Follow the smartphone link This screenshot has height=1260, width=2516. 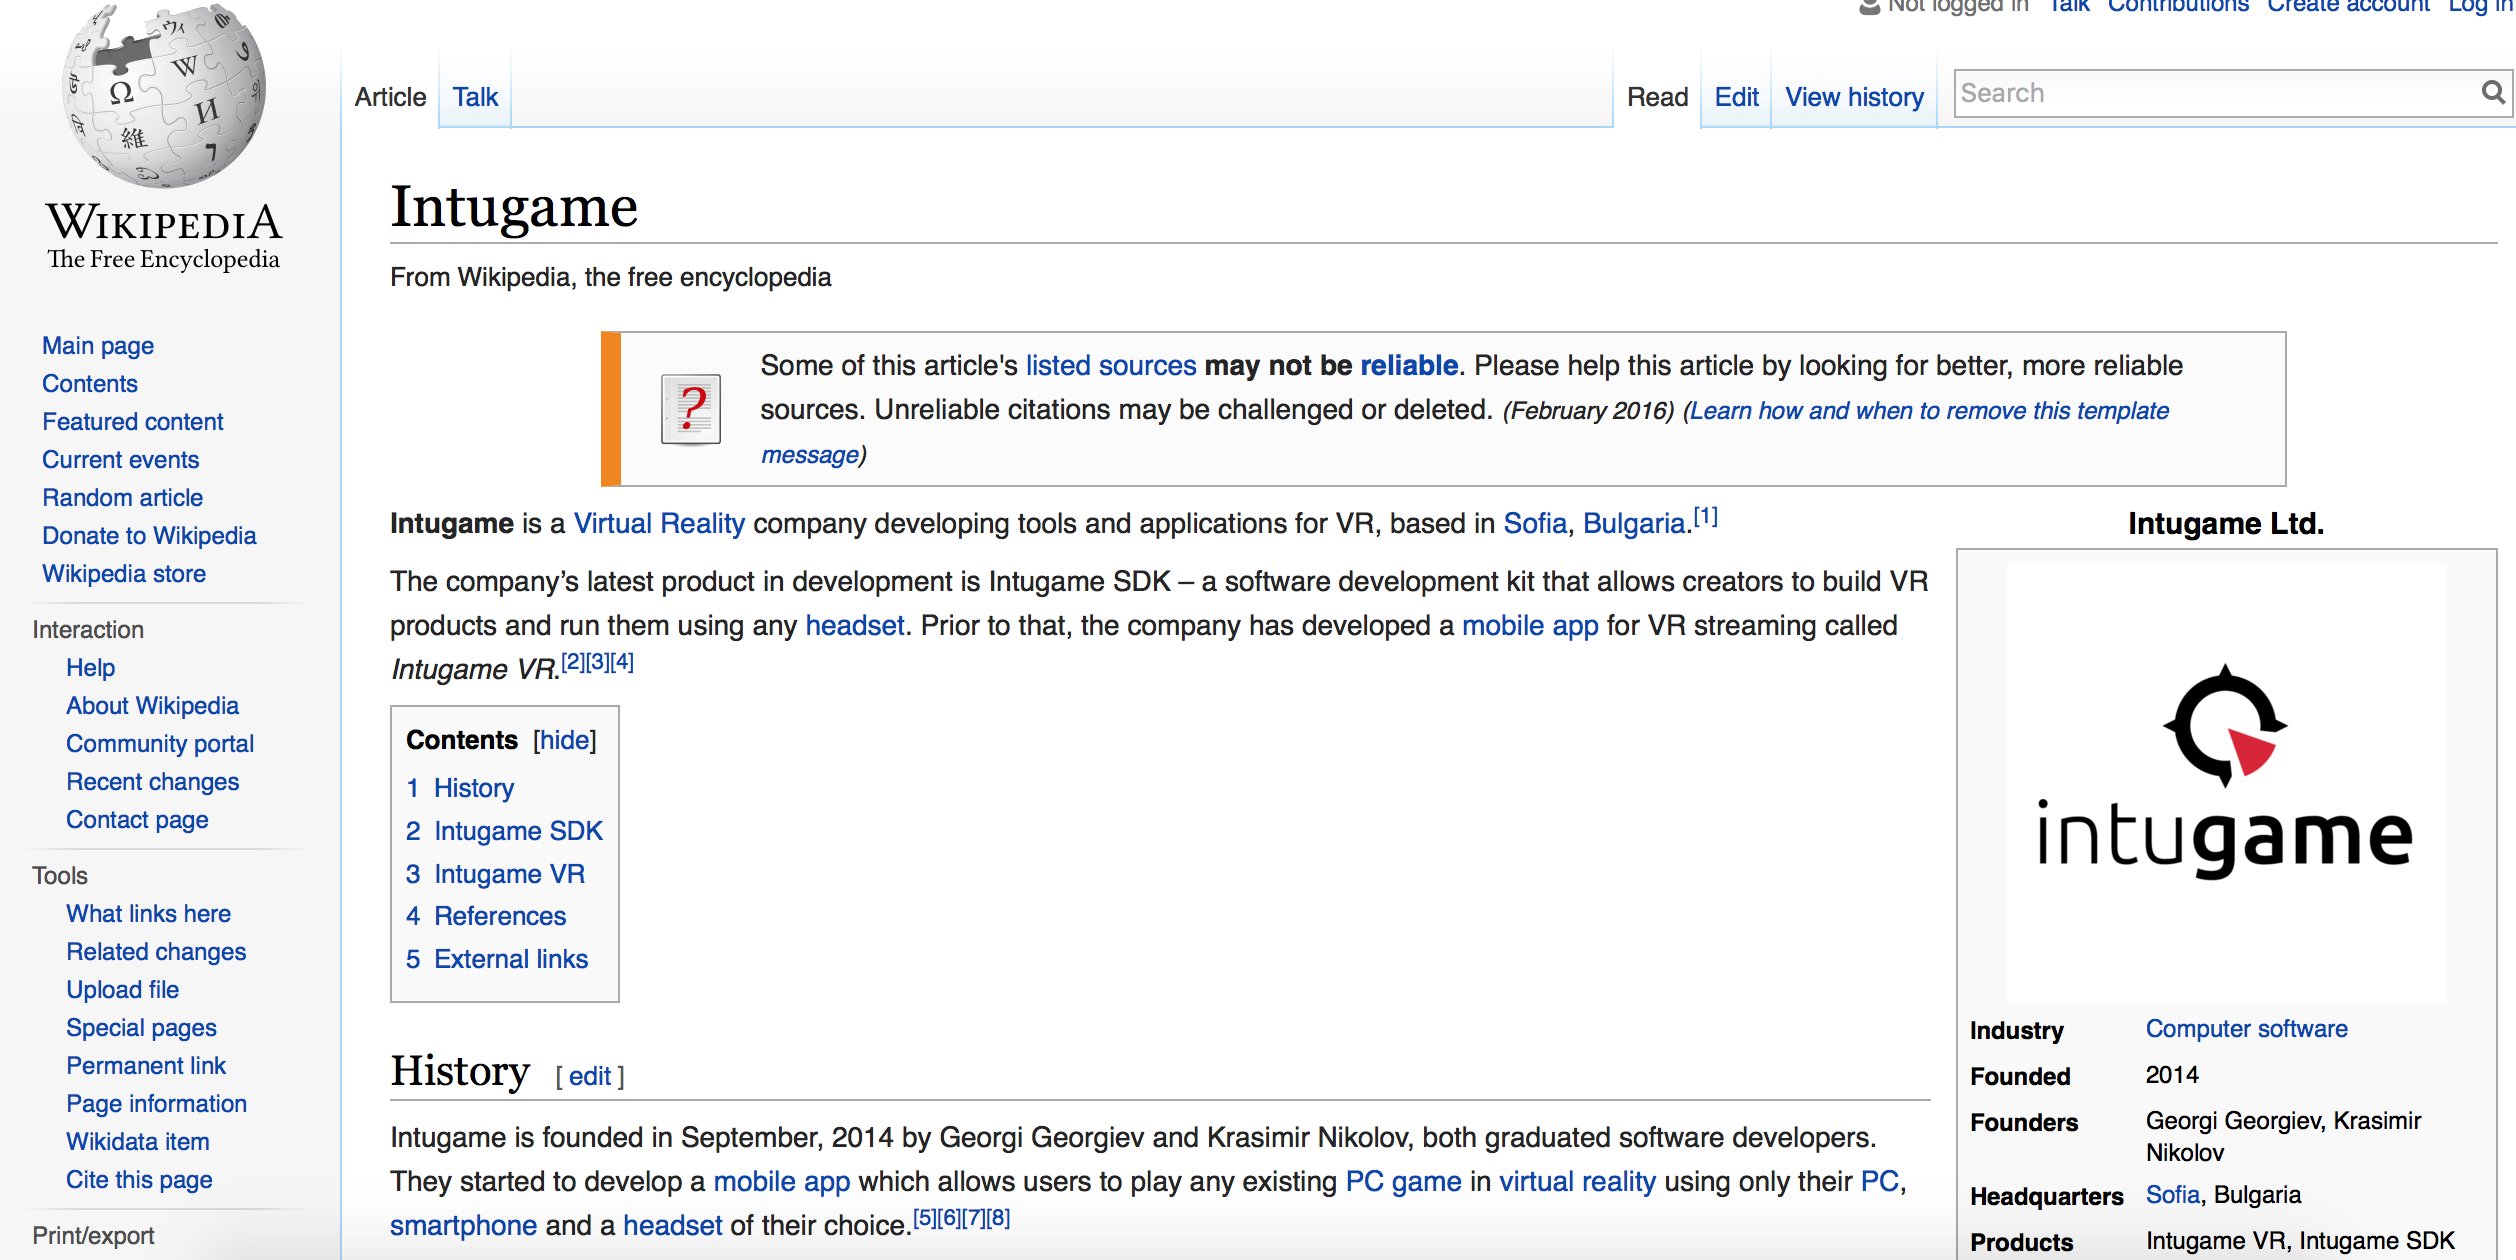[464, 1226]
